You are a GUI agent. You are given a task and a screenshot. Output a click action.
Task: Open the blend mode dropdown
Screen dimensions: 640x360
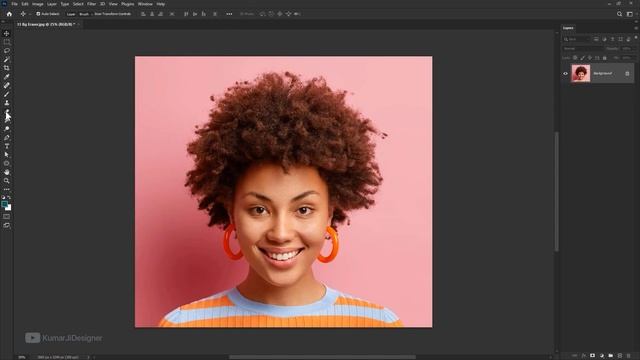[x=582, y=49]
